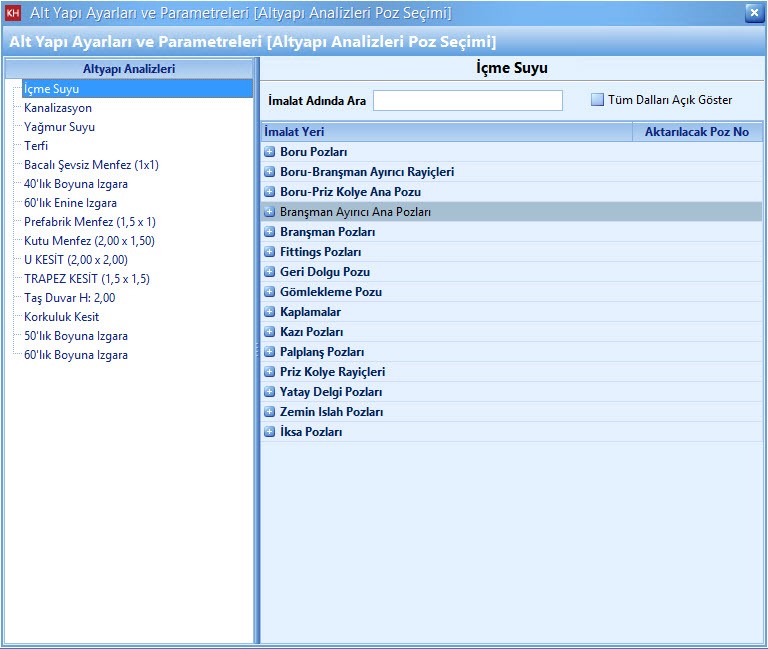This screenshot has height=649, width=768.
Task: Select Kanalizasyon in the left tree
Action: click(x=58, y=108)
